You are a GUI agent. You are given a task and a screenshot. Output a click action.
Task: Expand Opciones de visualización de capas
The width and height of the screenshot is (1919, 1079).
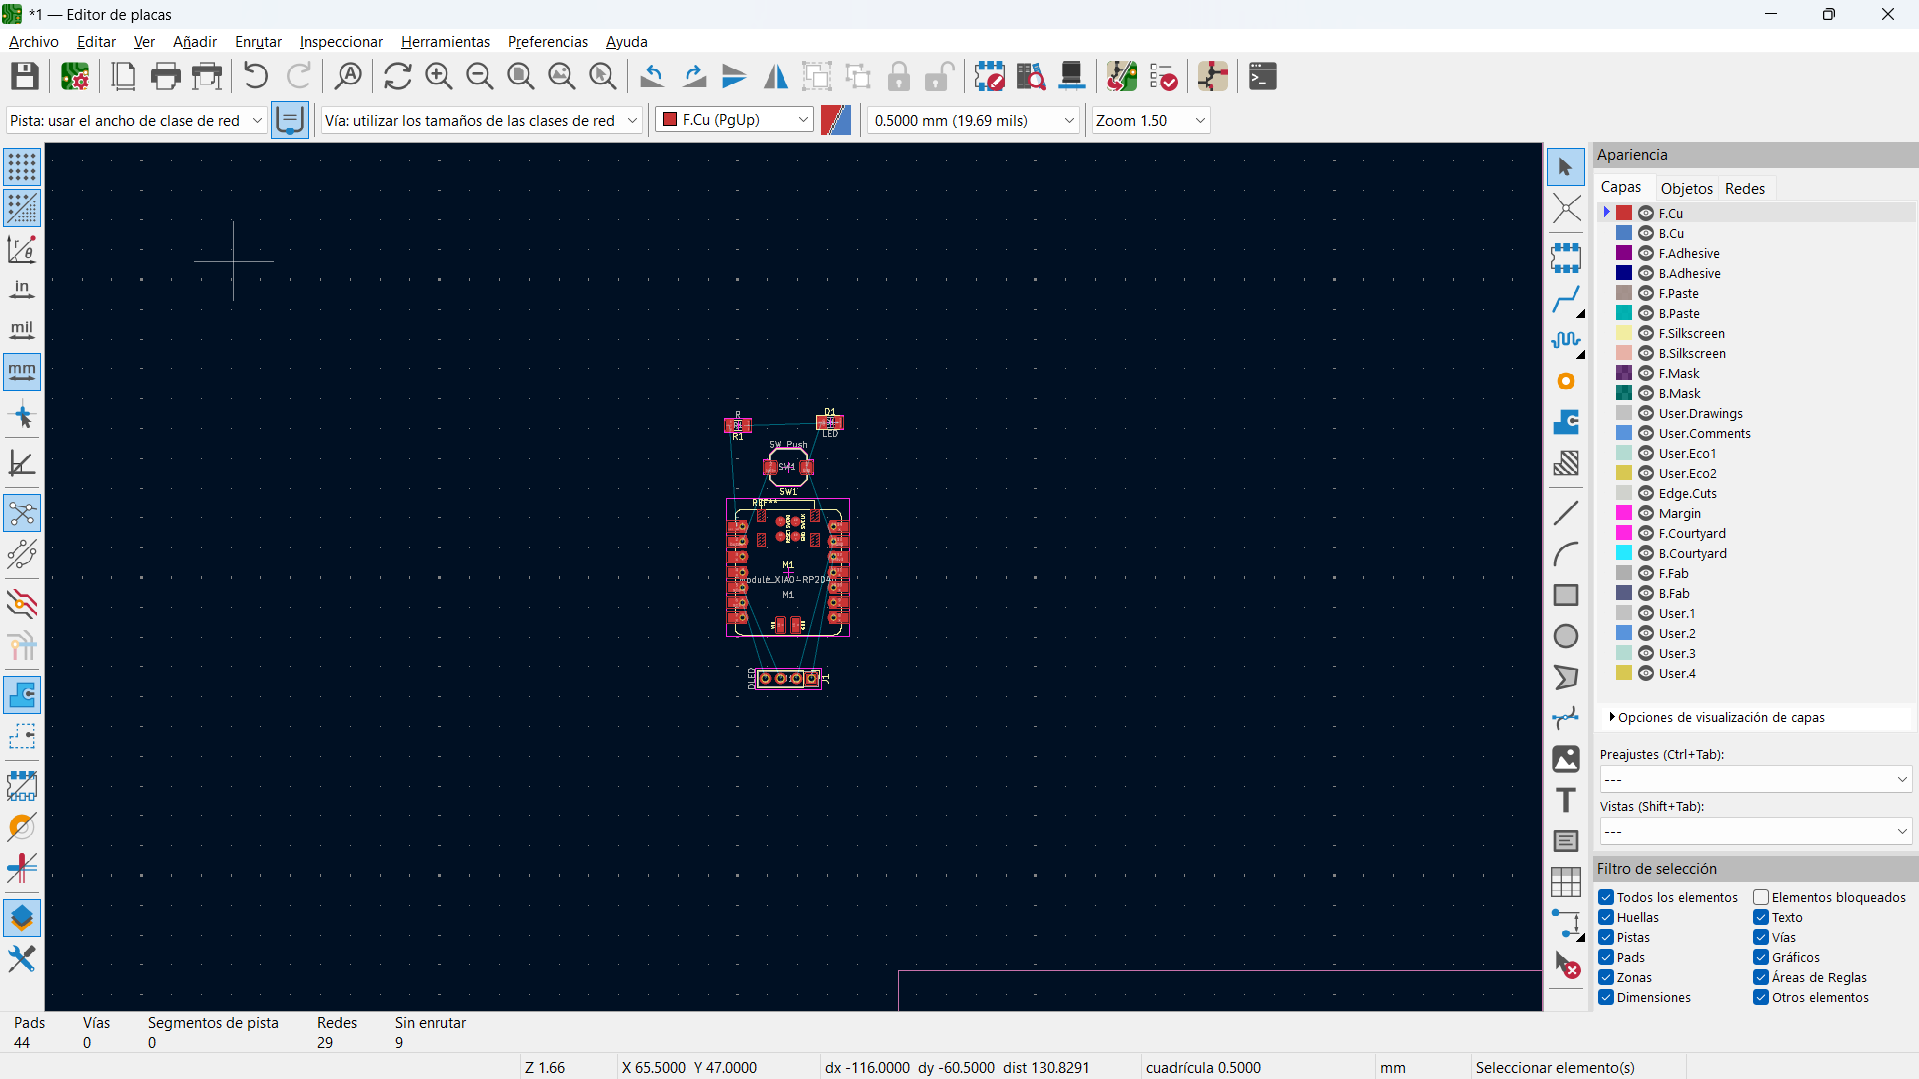pyautogui.click(x=1718, y=718)
